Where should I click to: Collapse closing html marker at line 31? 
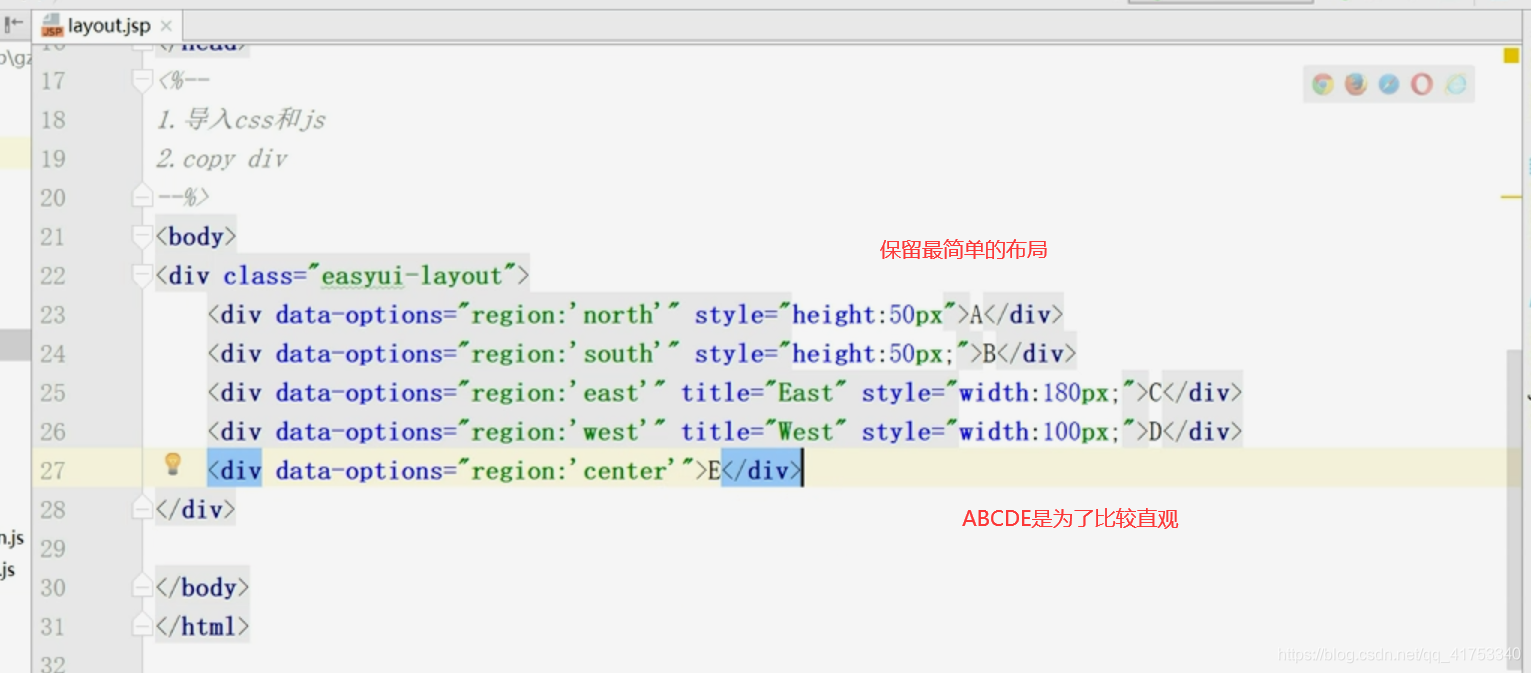[x=143, y=626]
